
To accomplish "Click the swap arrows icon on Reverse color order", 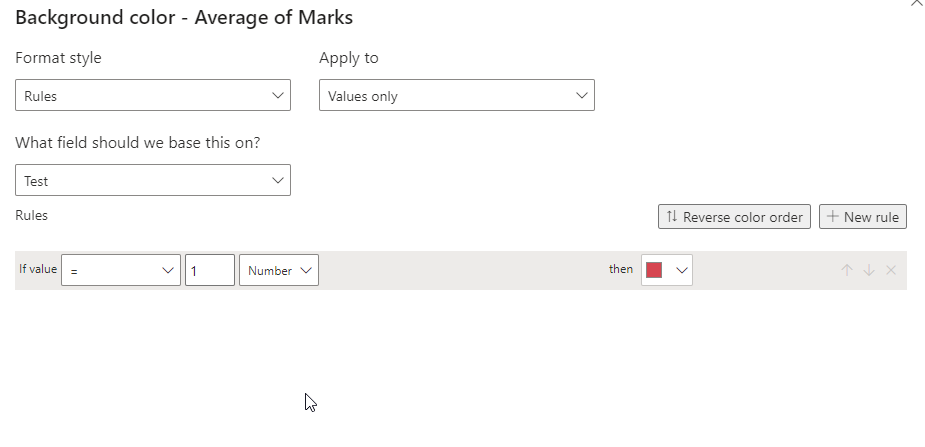I will pos(672,216).
